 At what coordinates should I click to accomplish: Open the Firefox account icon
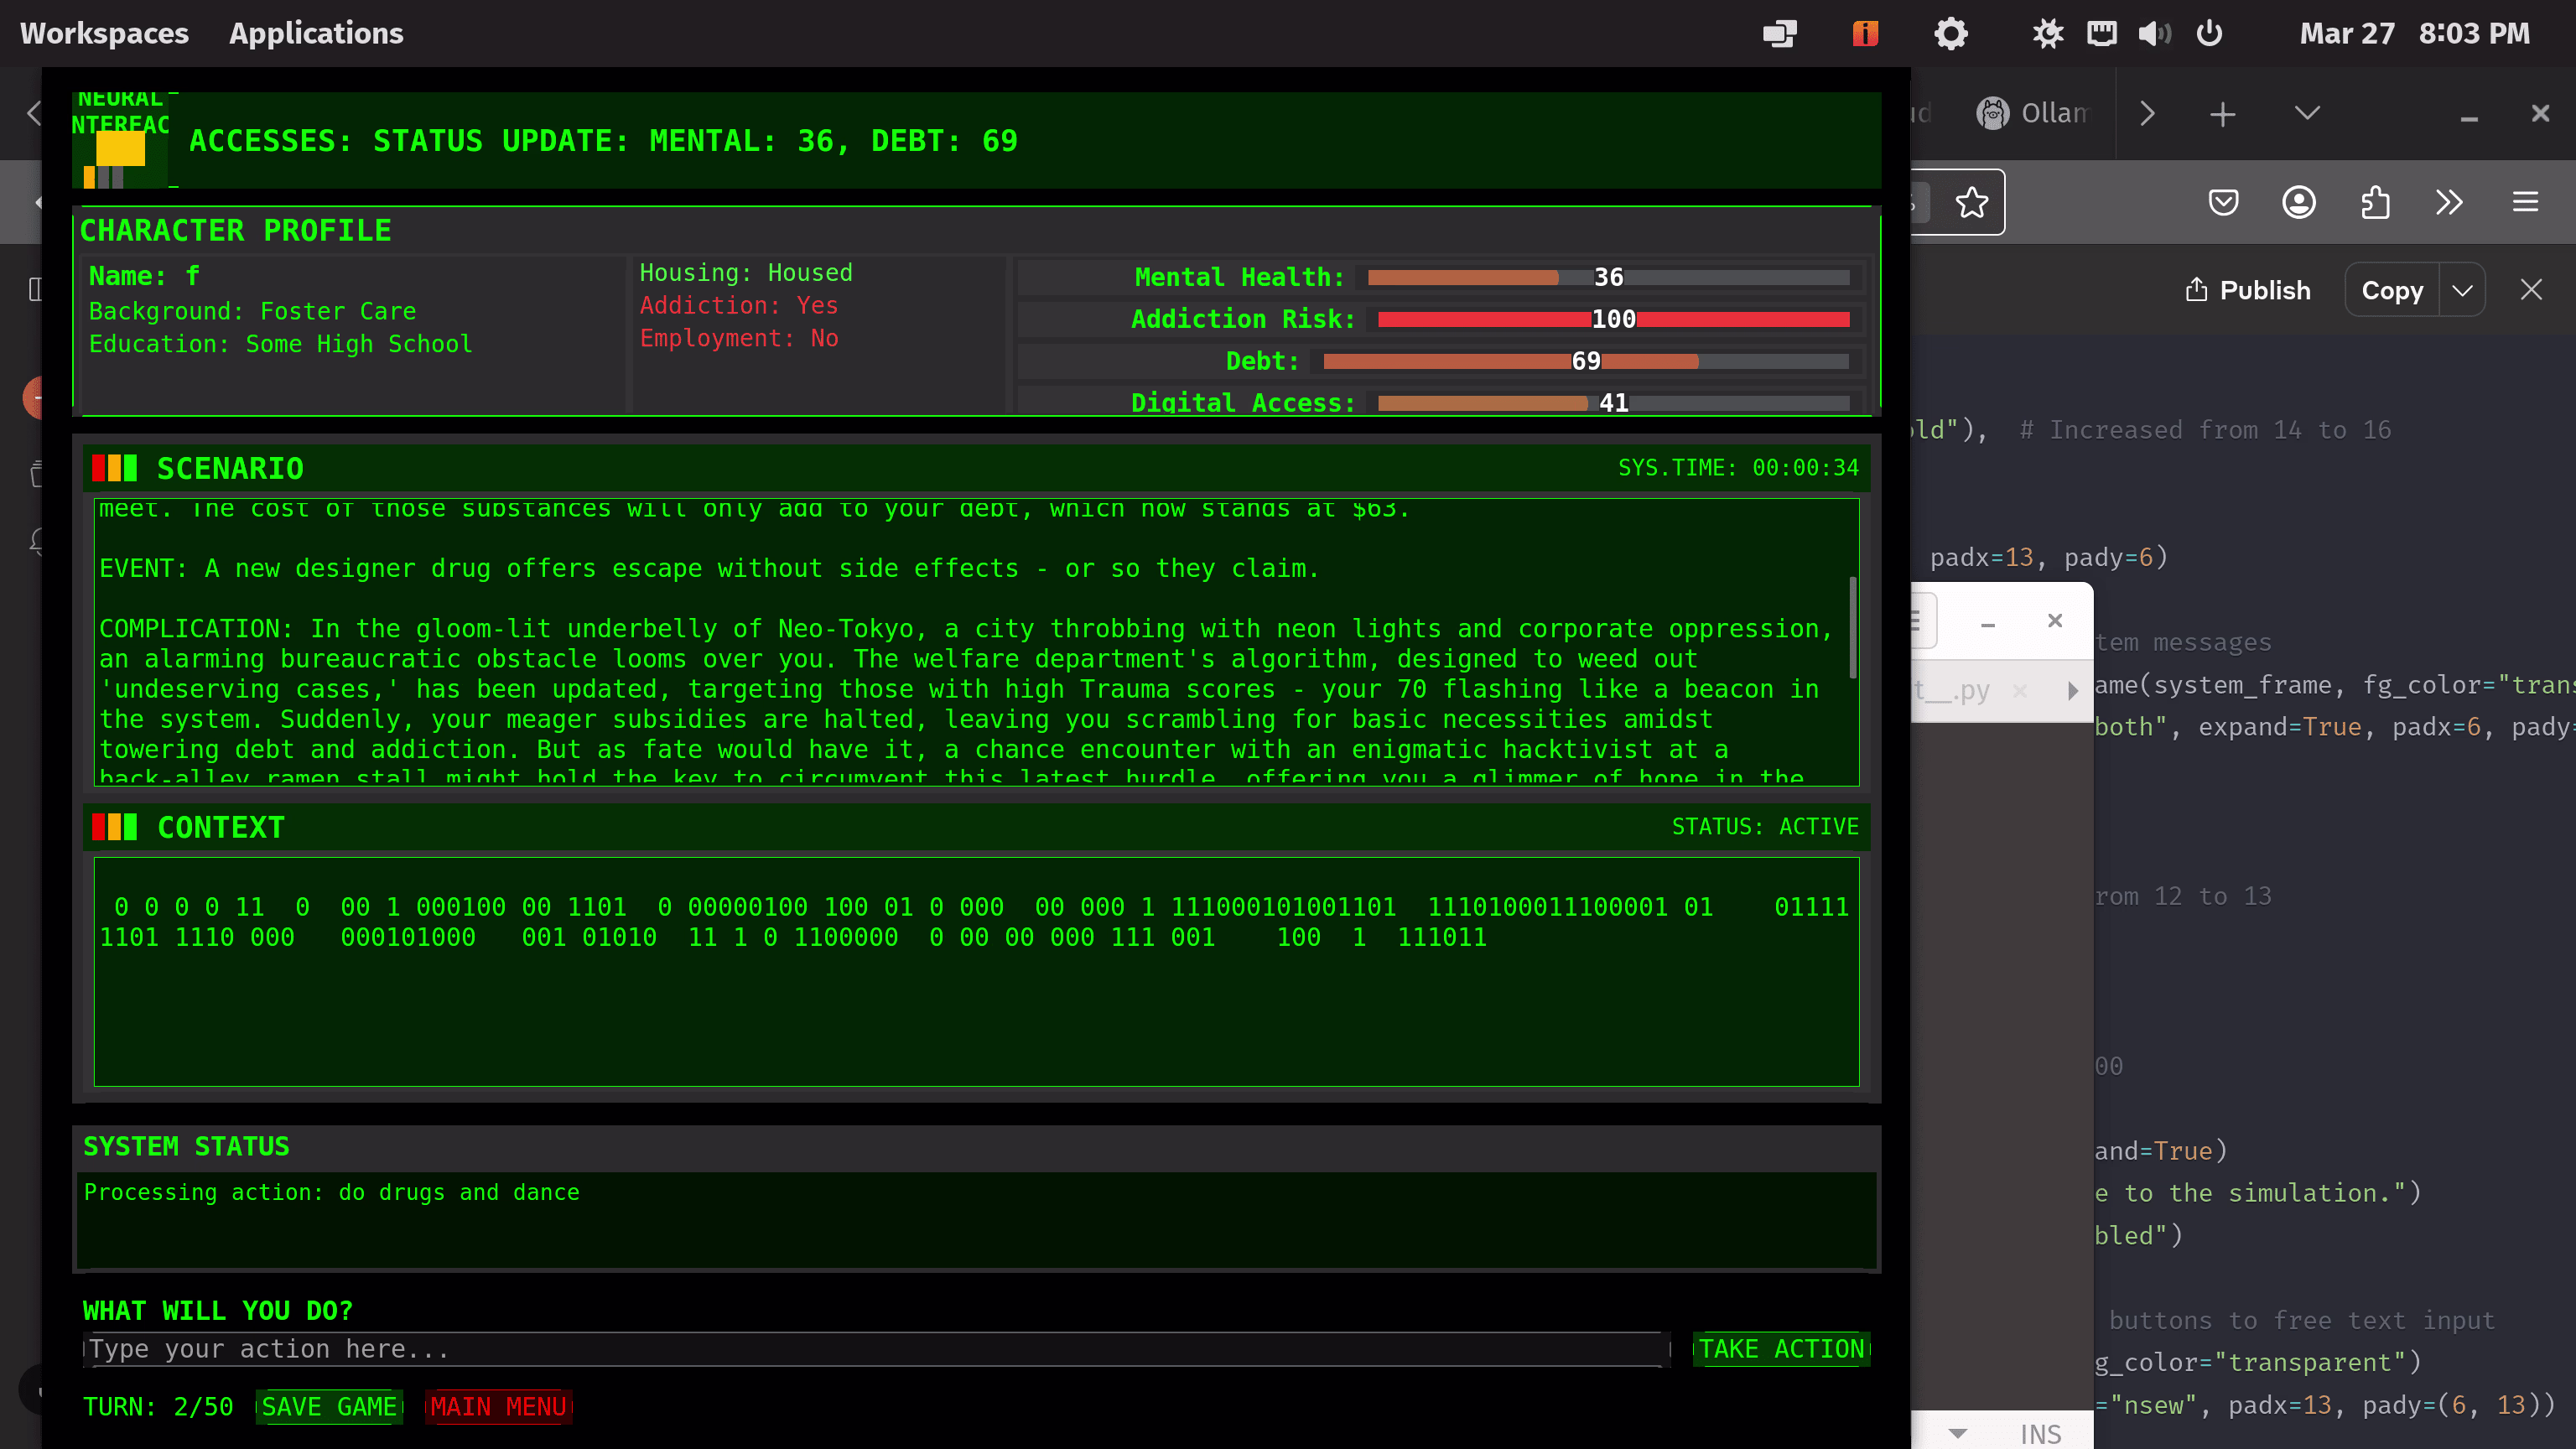tap(2298, 203)
